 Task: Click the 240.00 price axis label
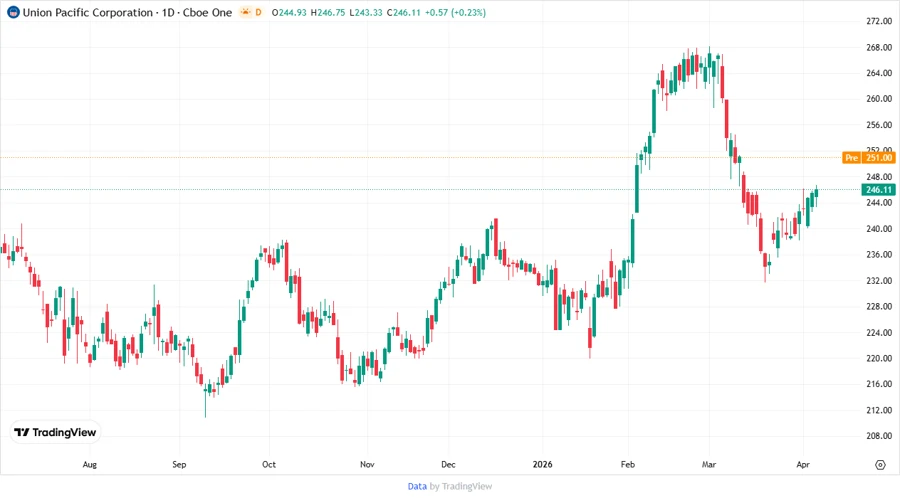[x=879, y=228]
